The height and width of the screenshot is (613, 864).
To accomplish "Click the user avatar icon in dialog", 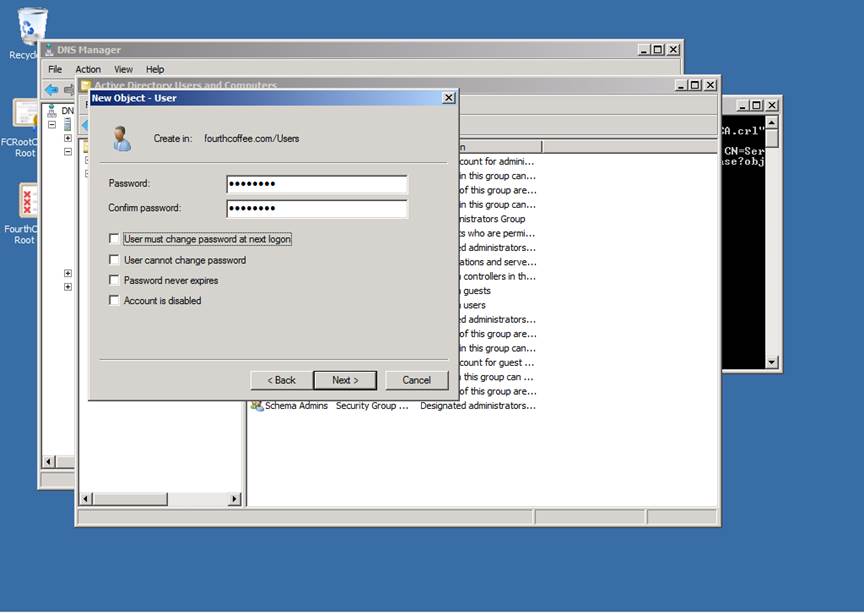I will pos(122,139).
